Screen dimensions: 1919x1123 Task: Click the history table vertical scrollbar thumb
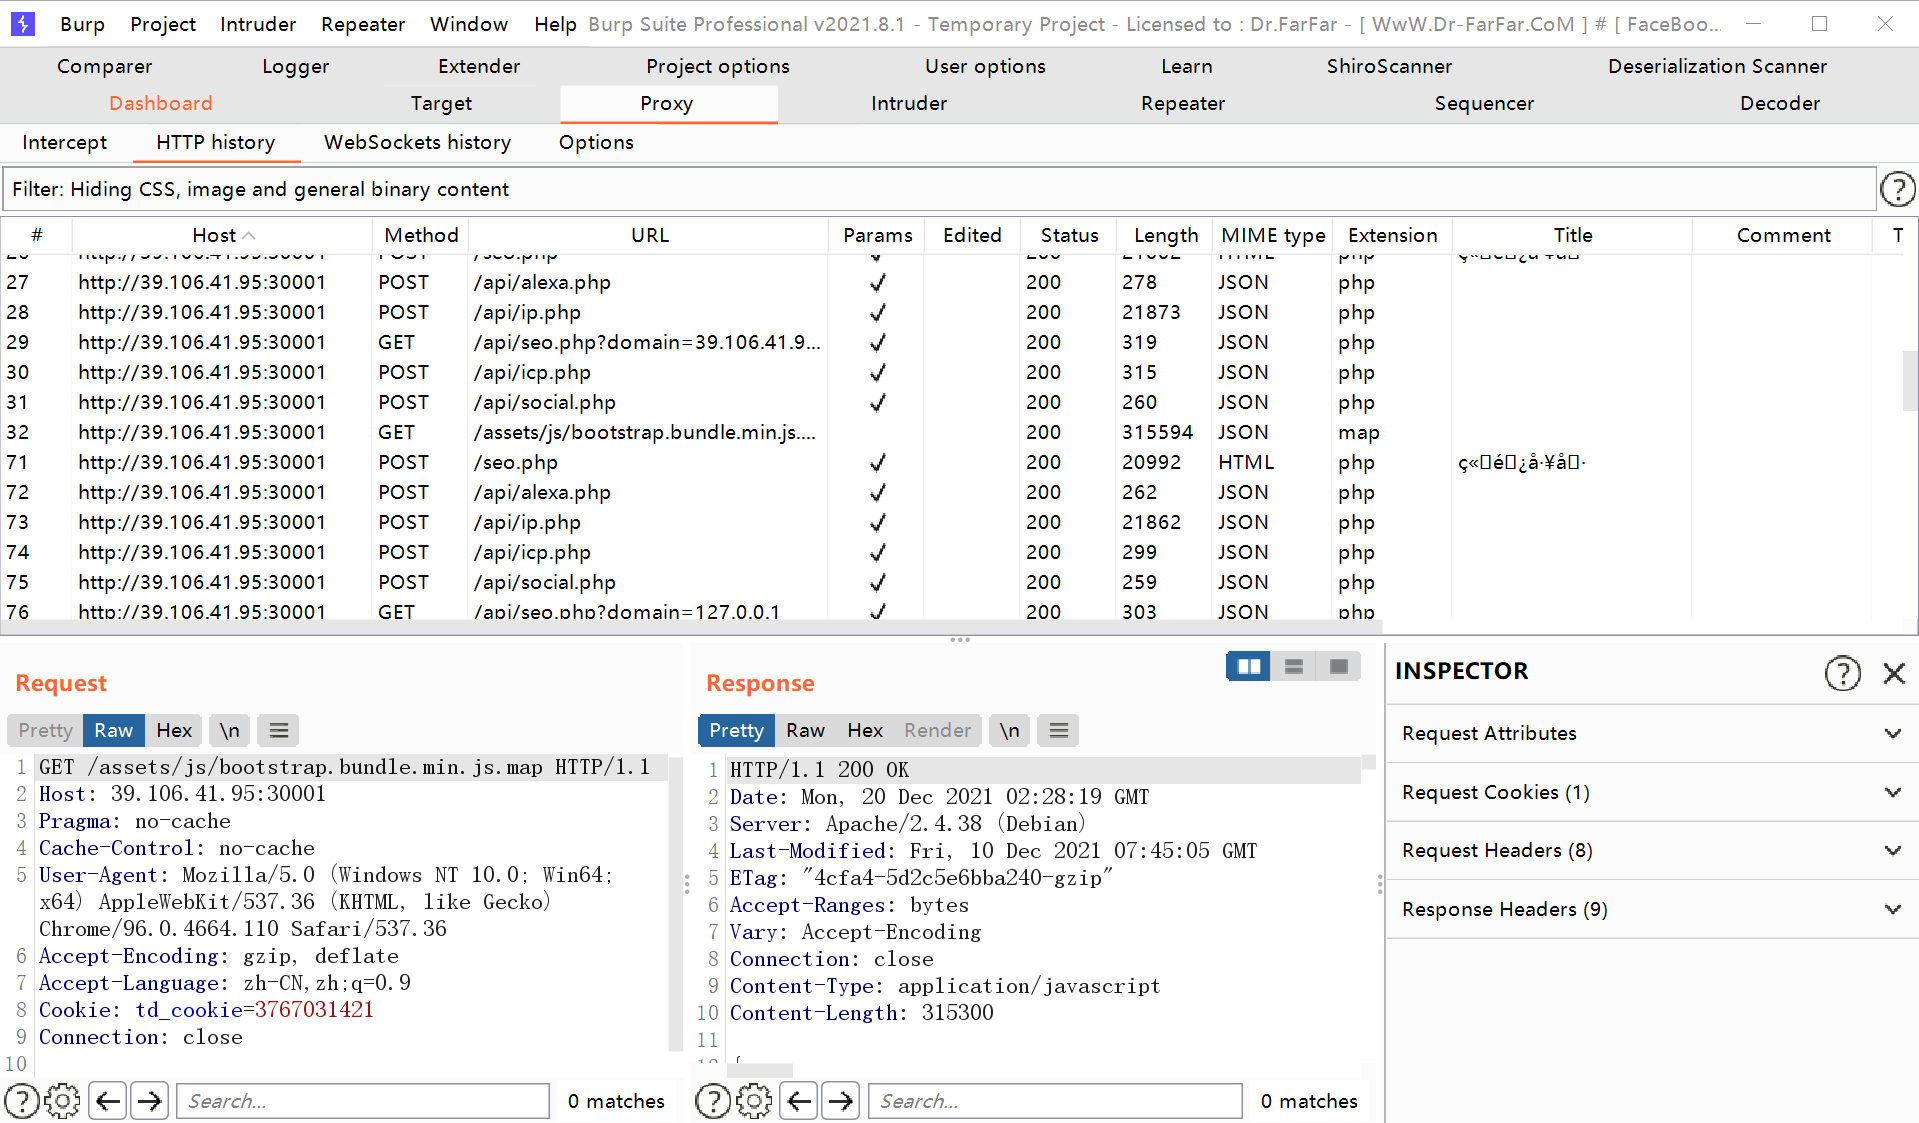pyautogui.click(x=1909, y=381)
